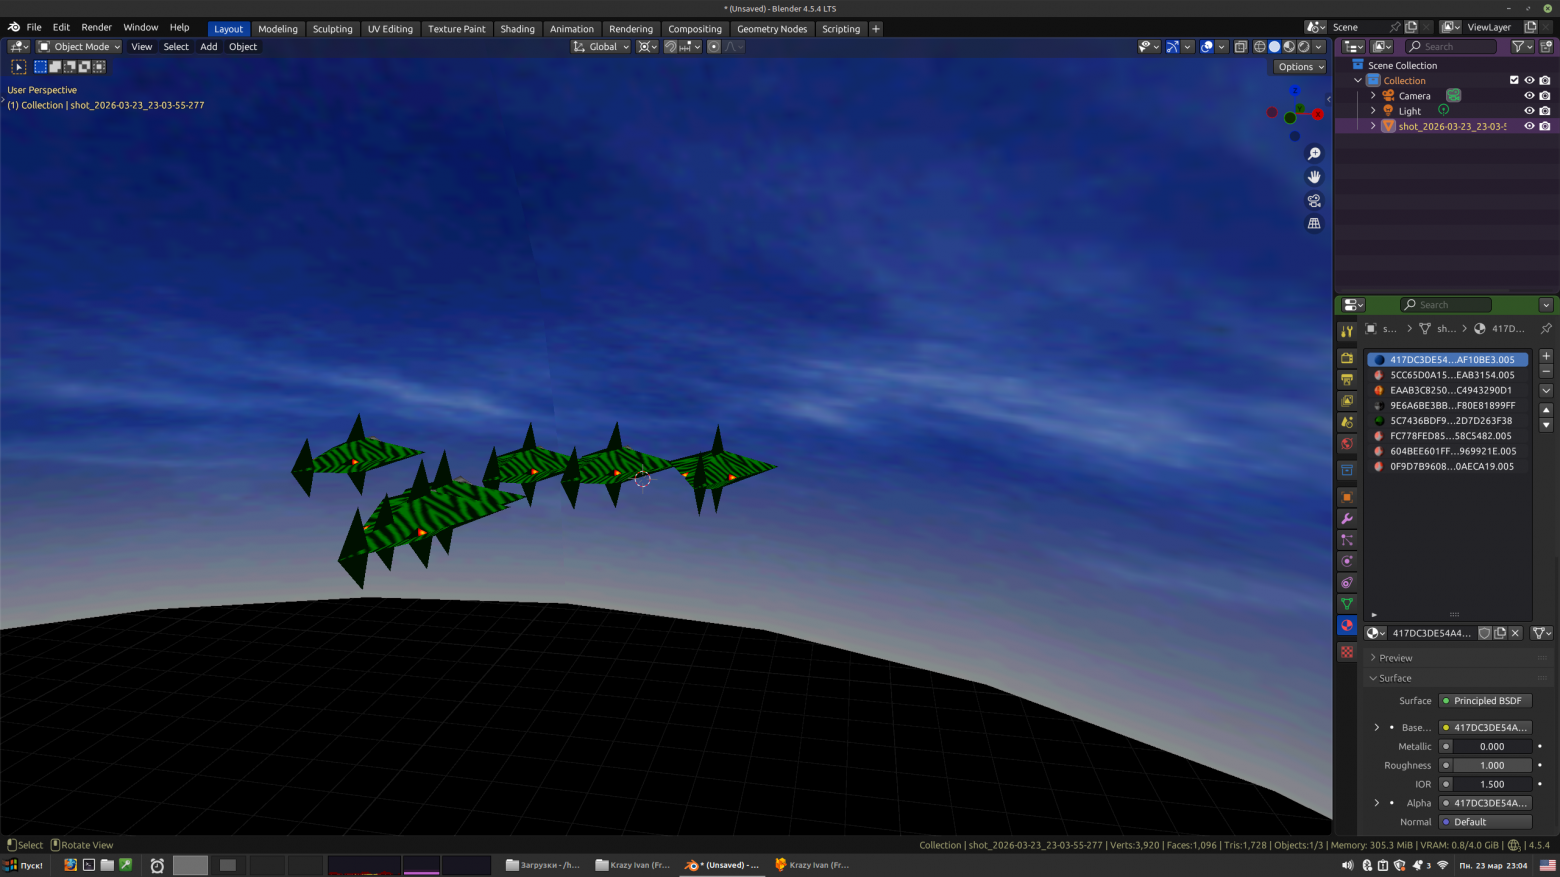This screenshot has height=877, width=1560.
Task: Add a material slot with plus button
Action: click(1546, 356)
